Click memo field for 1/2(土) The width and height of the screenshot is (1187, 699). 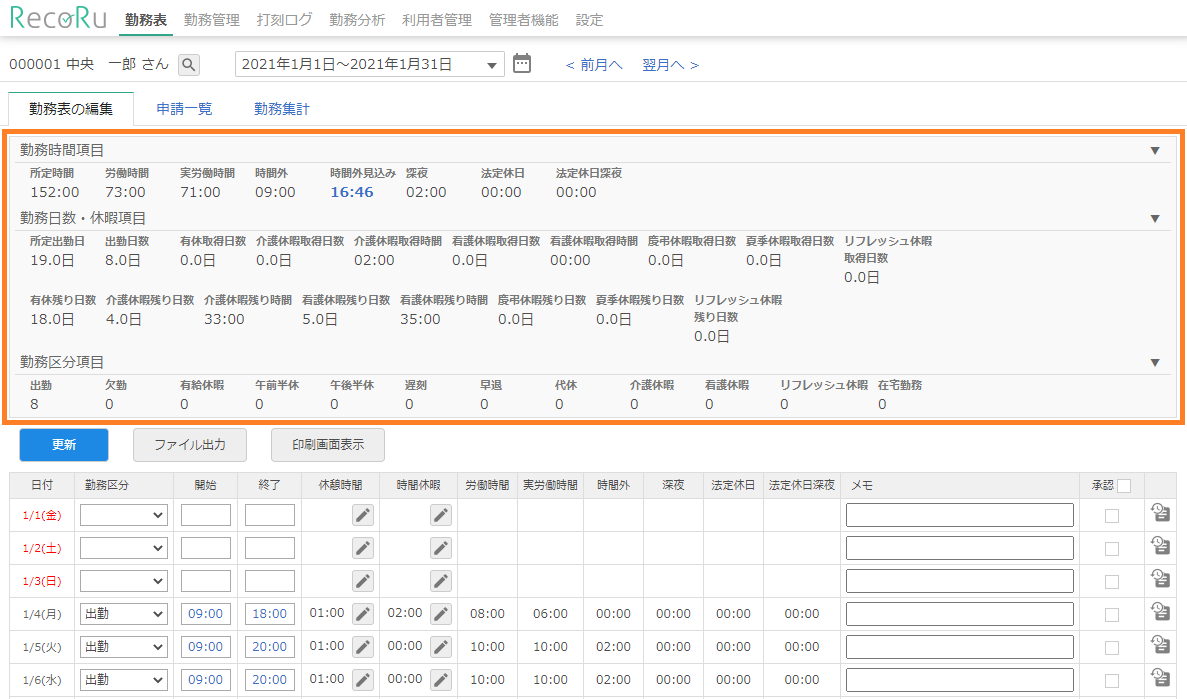[x=960, y=548]
